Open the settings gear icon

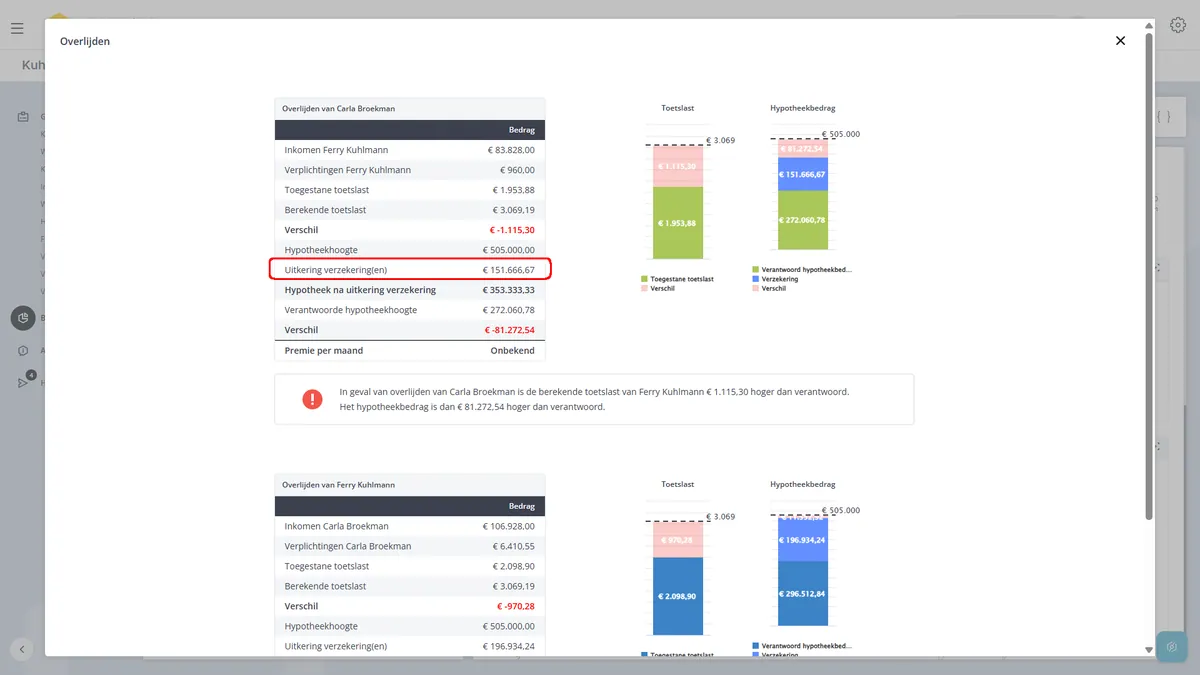1178,26
